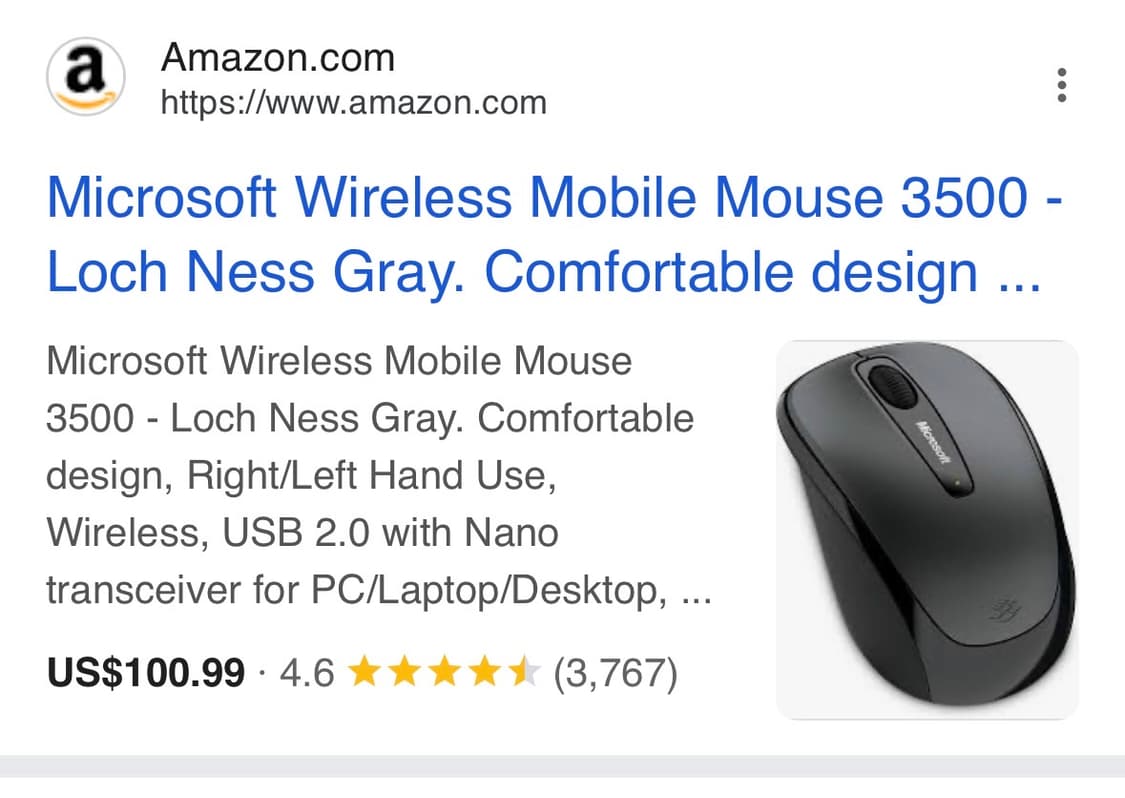
Task: Open the three-dot more options menu
Action: coord(1061,85)
